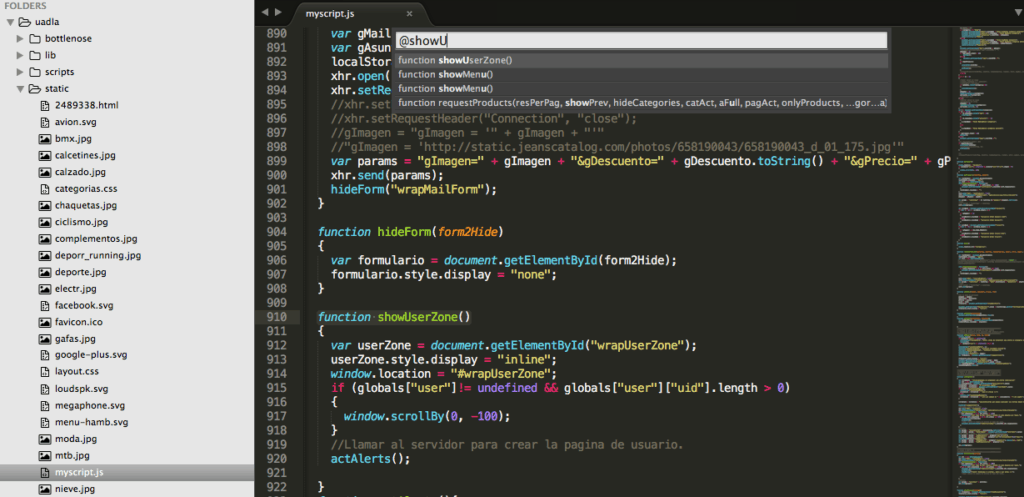Collapse the static folder
The image size is (1024, 497).
(x=20, y=89)
